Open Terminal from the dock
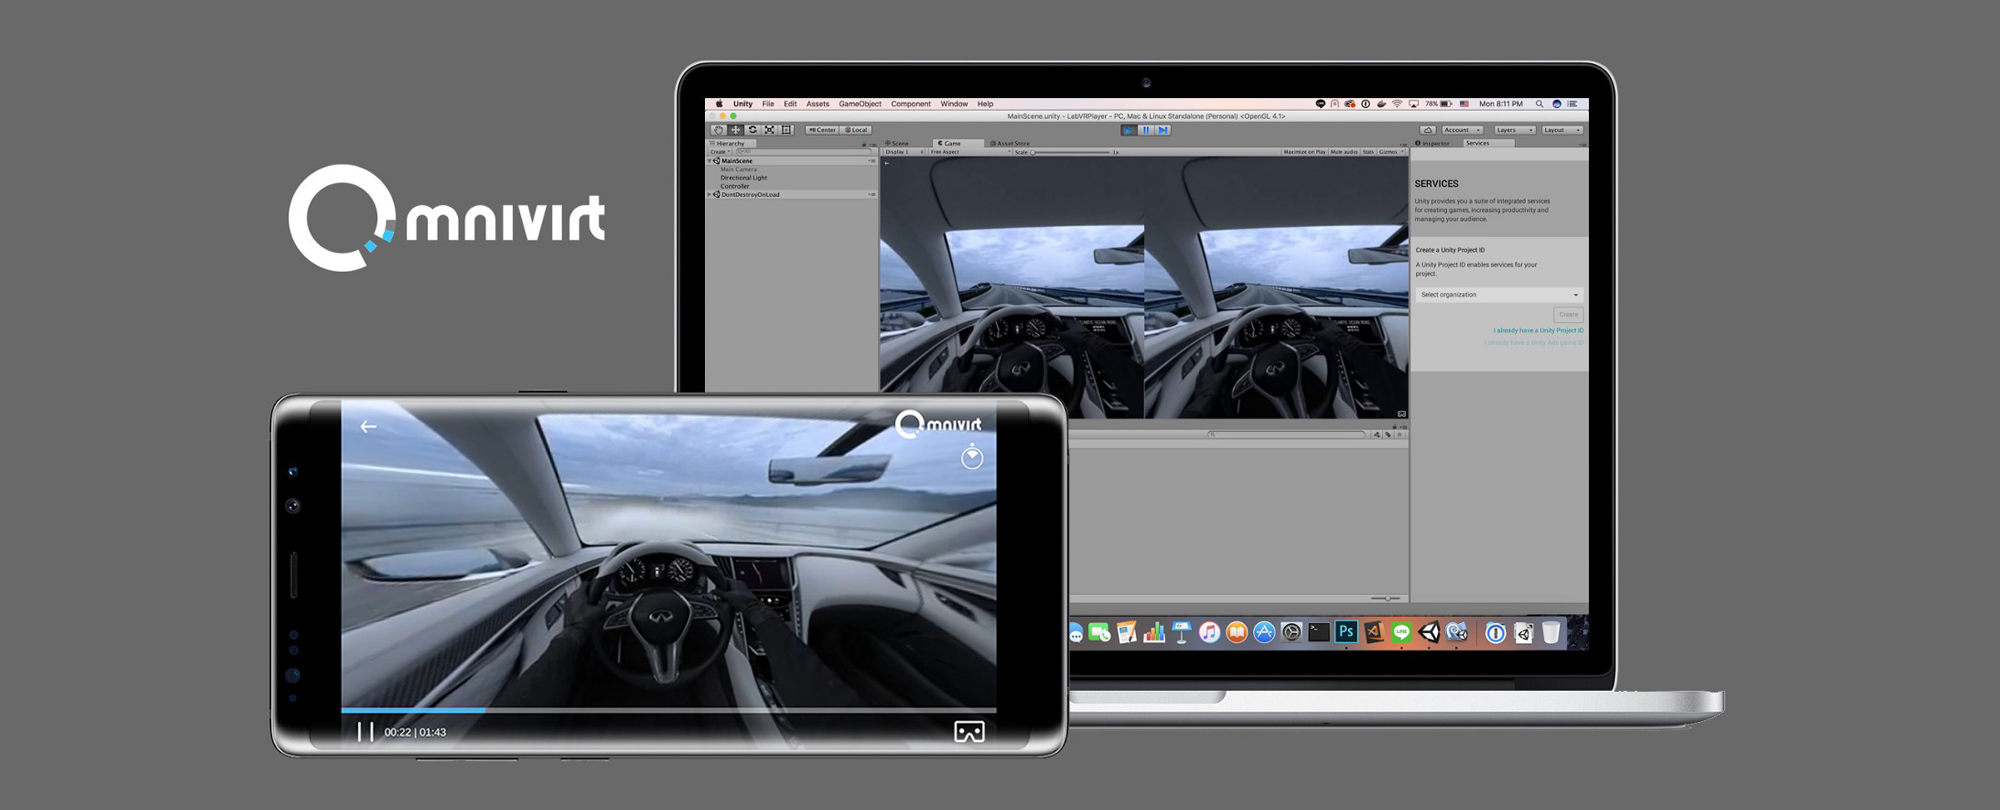This screenshot has height=810, width=2000. click(1319, 632)
